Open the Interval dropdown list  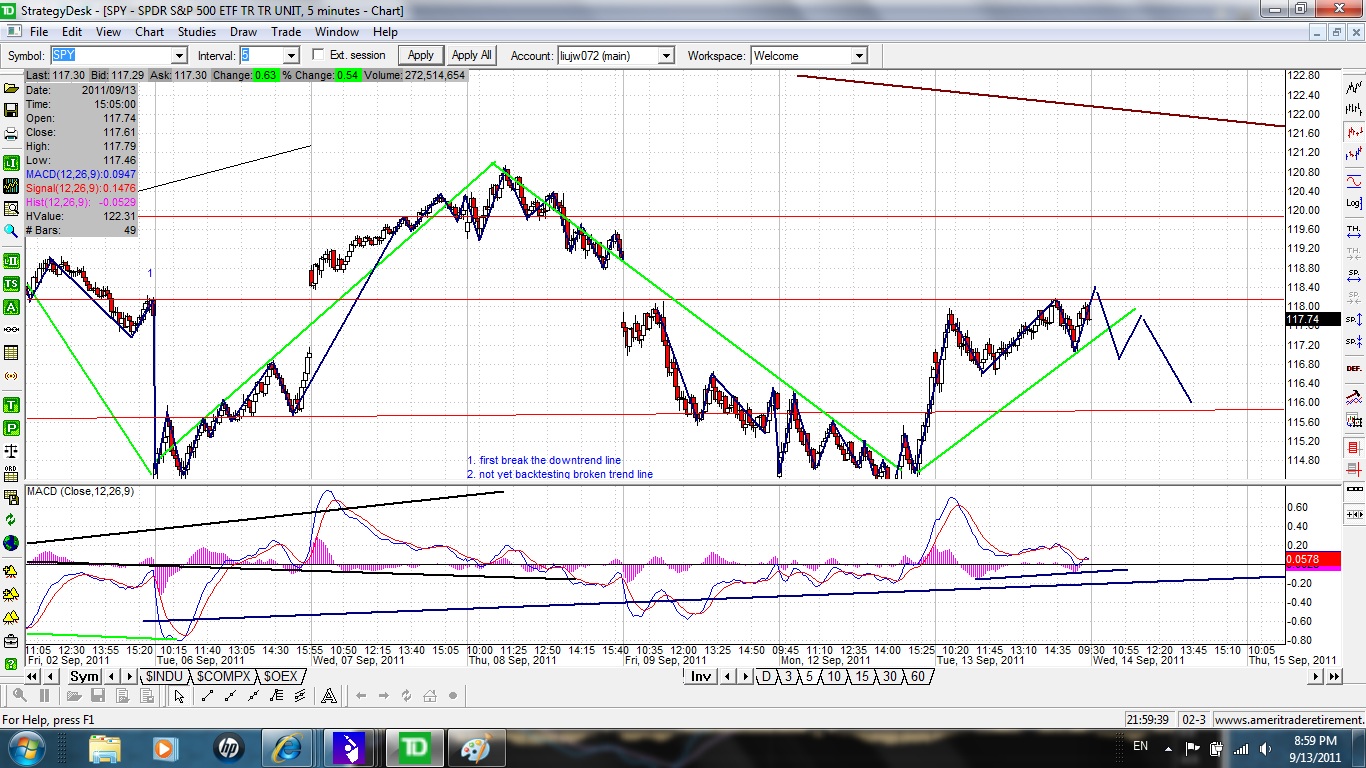291,56
